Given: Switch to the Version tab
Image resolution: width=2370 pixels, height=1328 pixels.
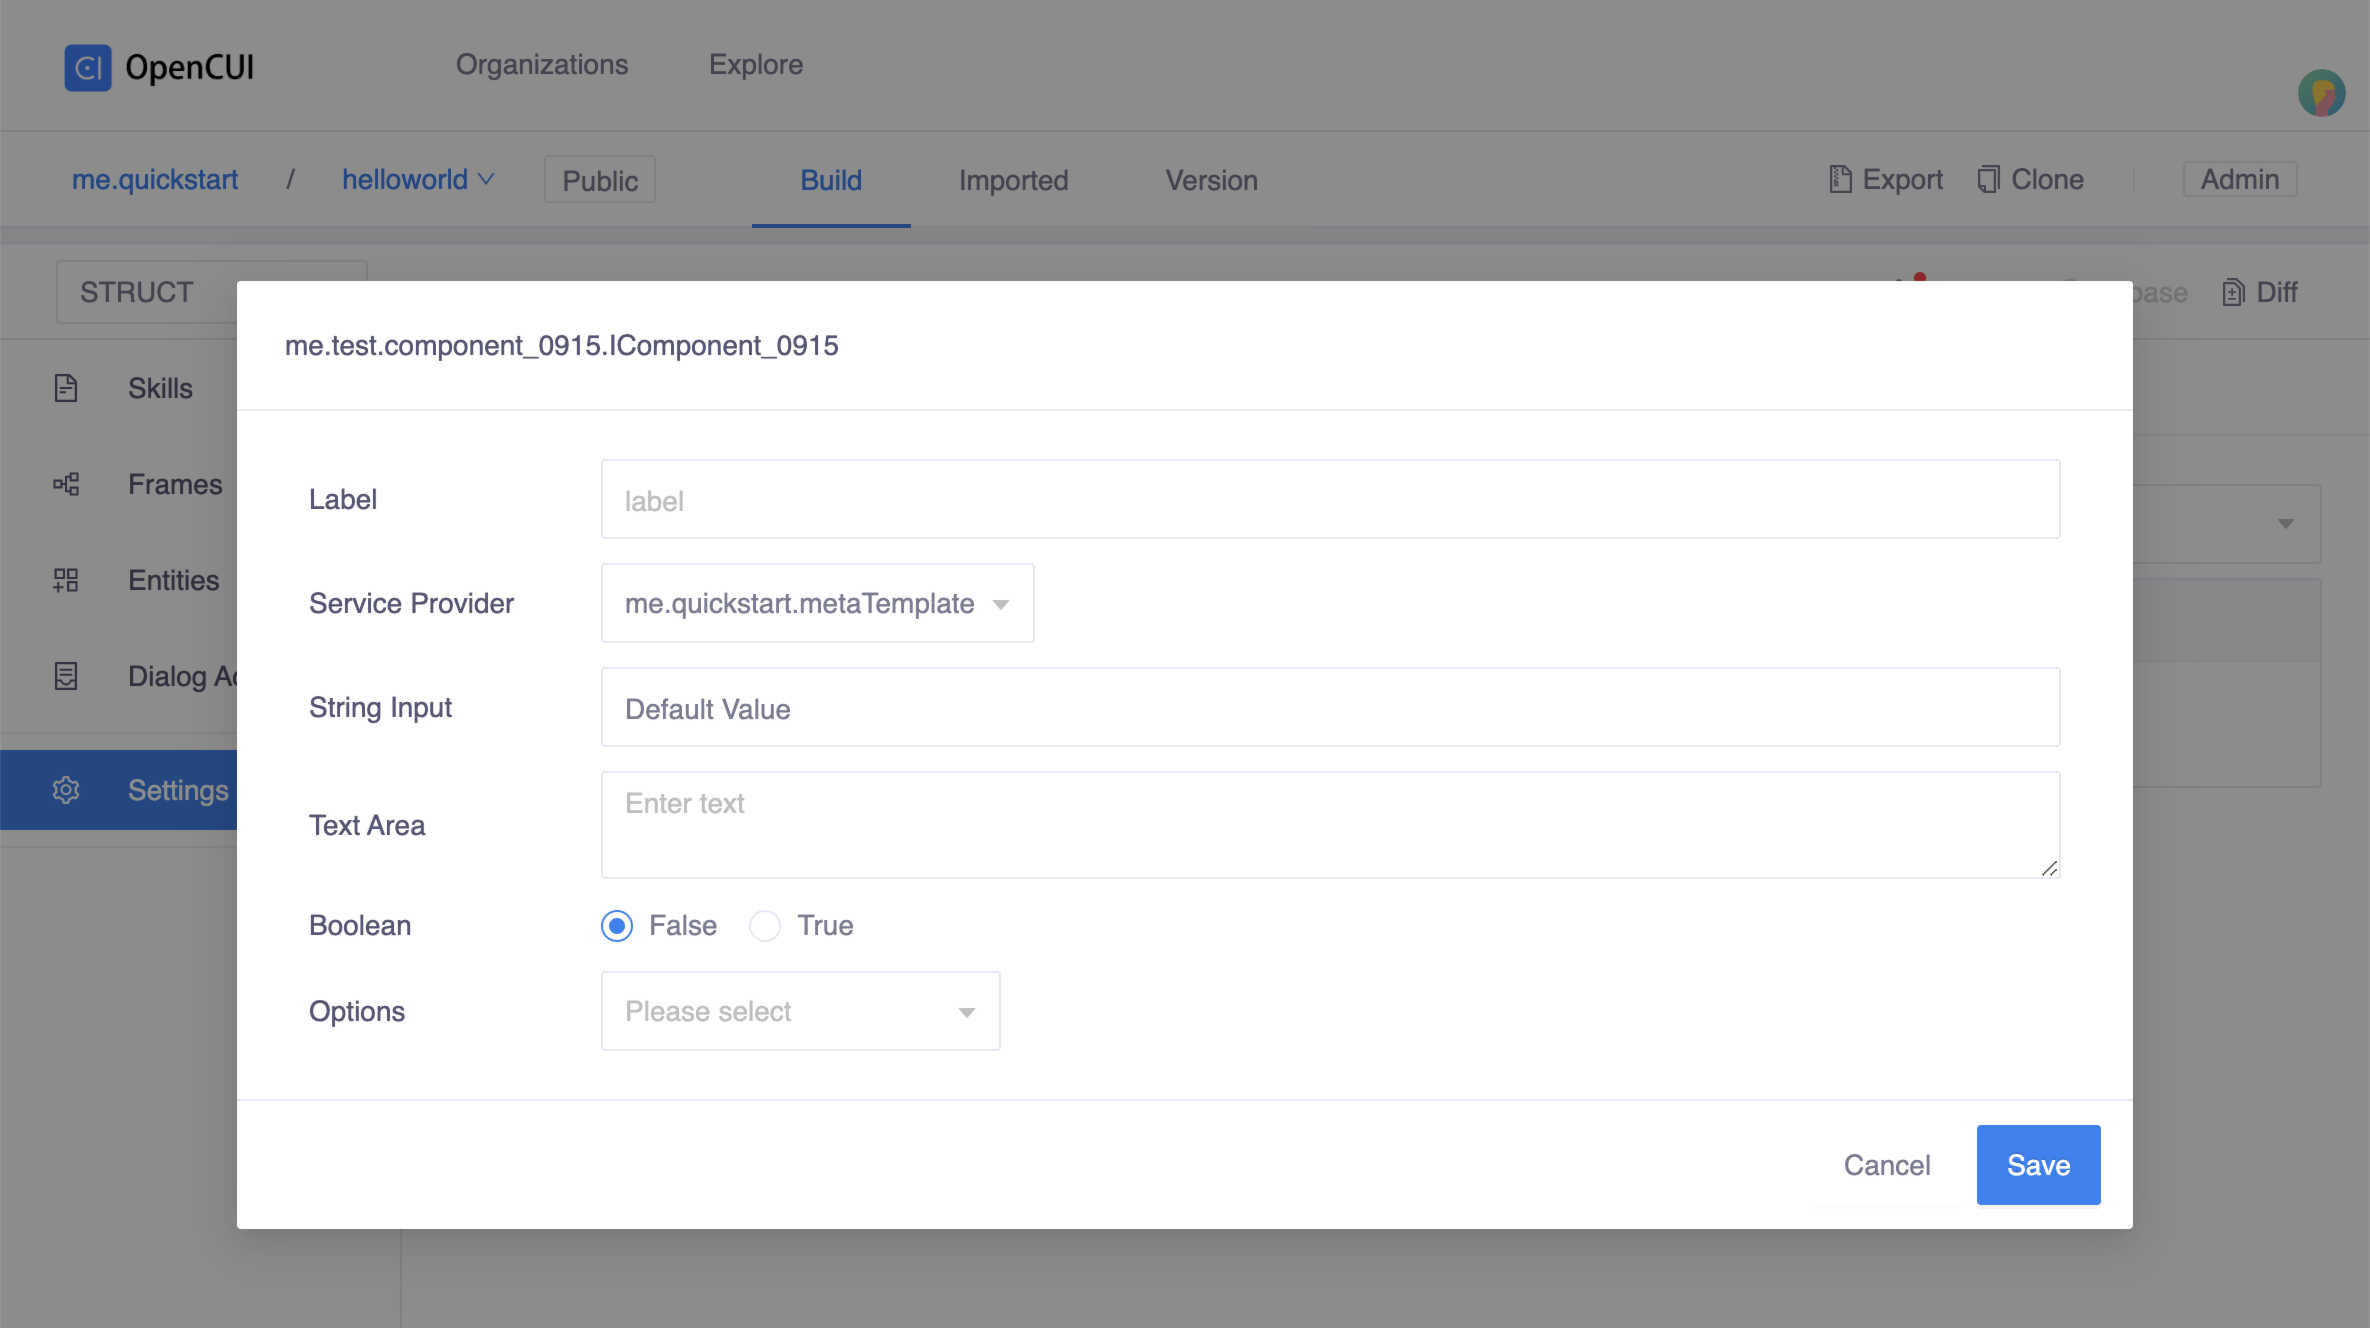Looking at the screenshot, I should coord(1211,181).
